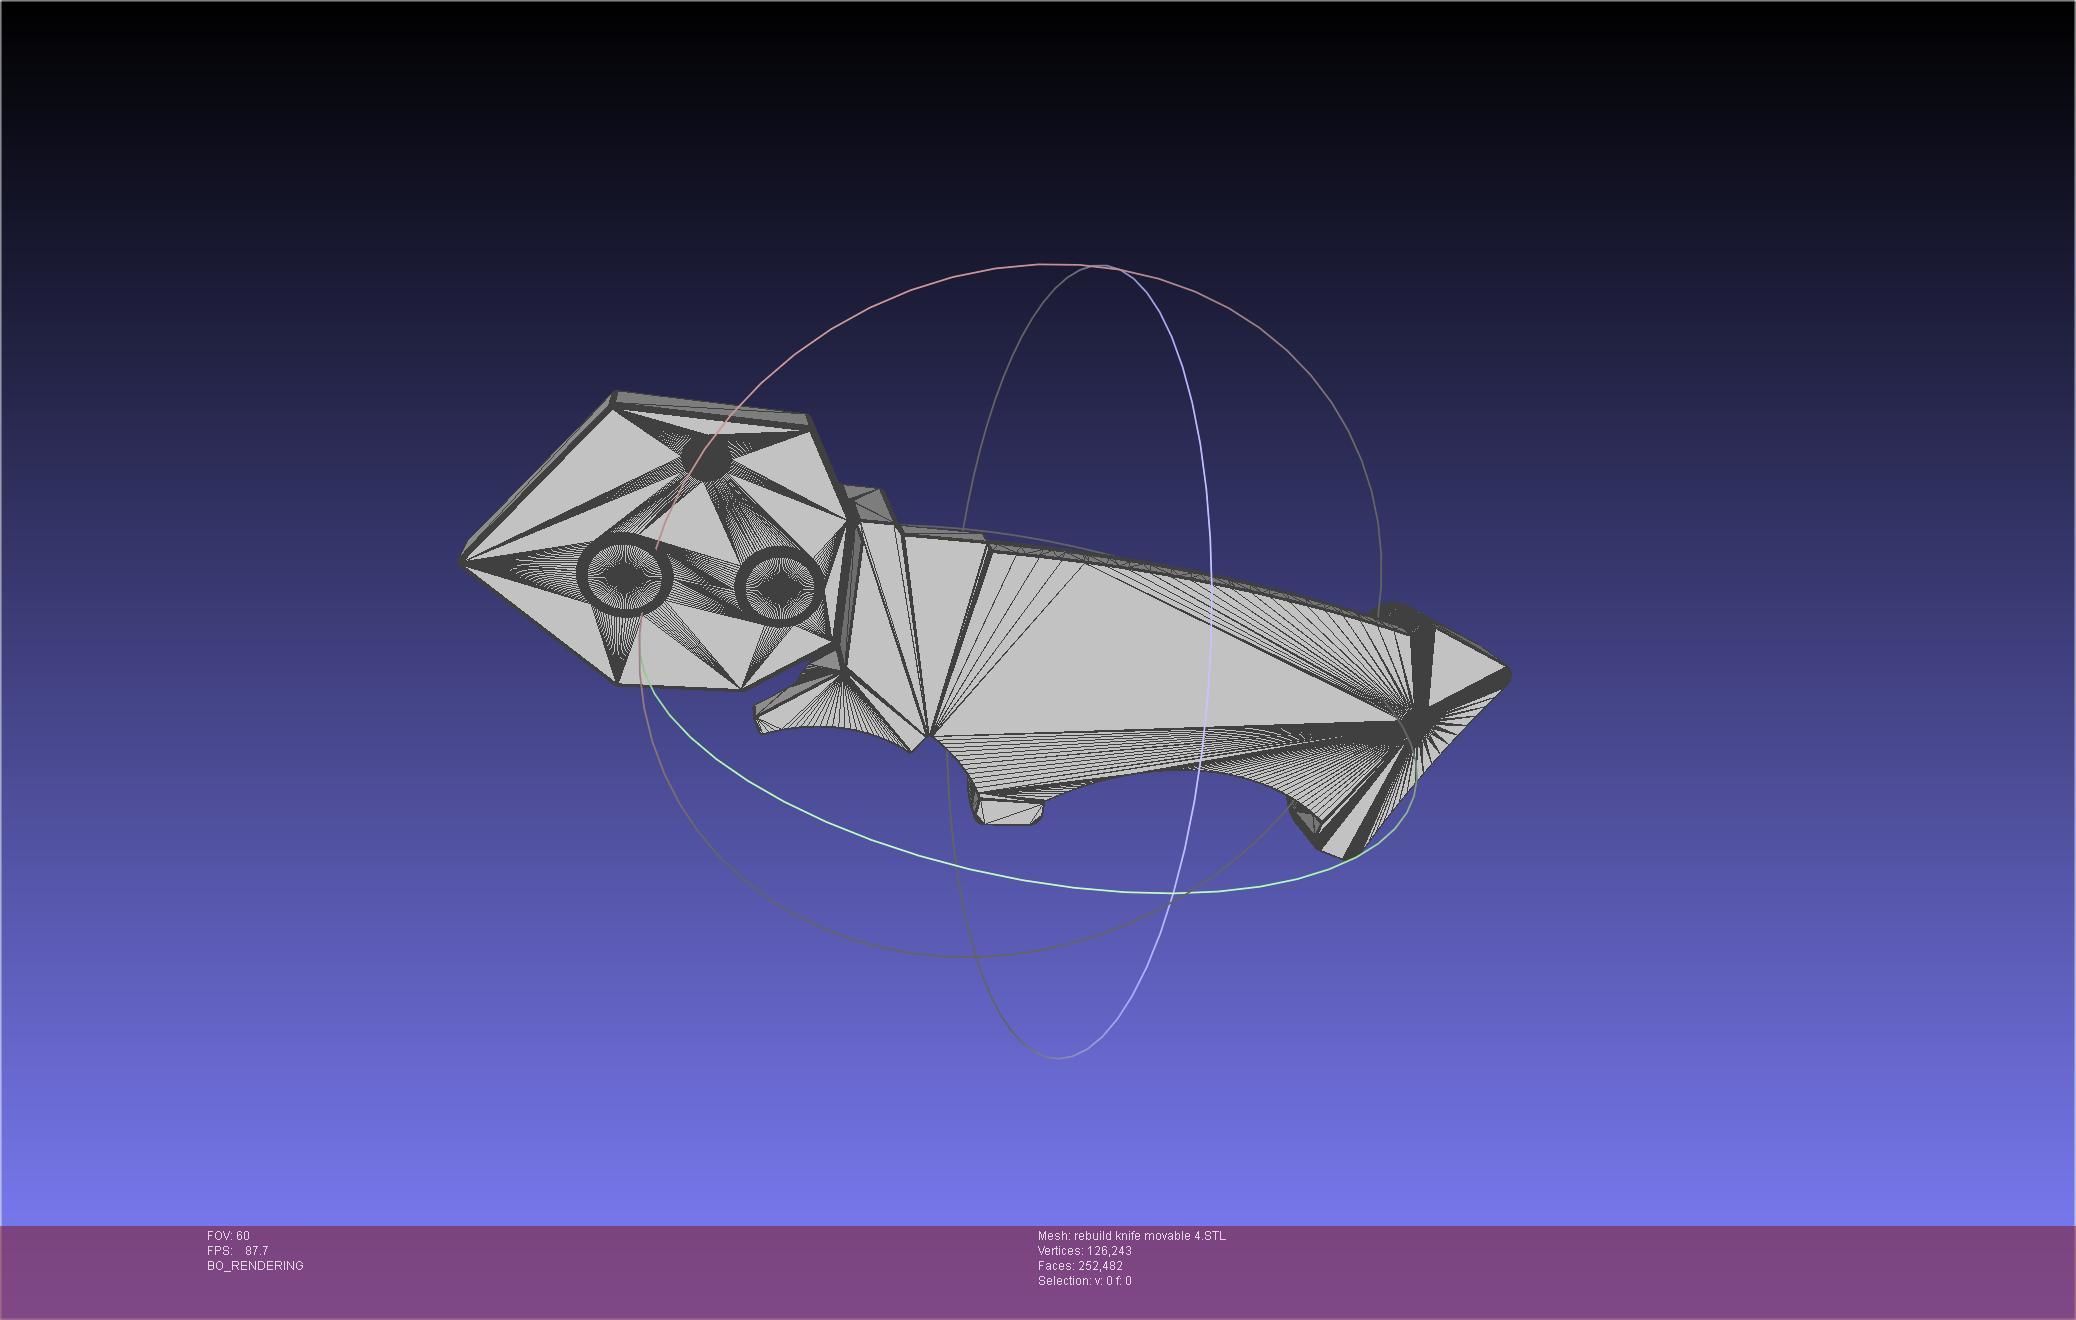Click the pointed tip of the knife mesh
The image size is (2076, 1320).
tap(1505, 675)
